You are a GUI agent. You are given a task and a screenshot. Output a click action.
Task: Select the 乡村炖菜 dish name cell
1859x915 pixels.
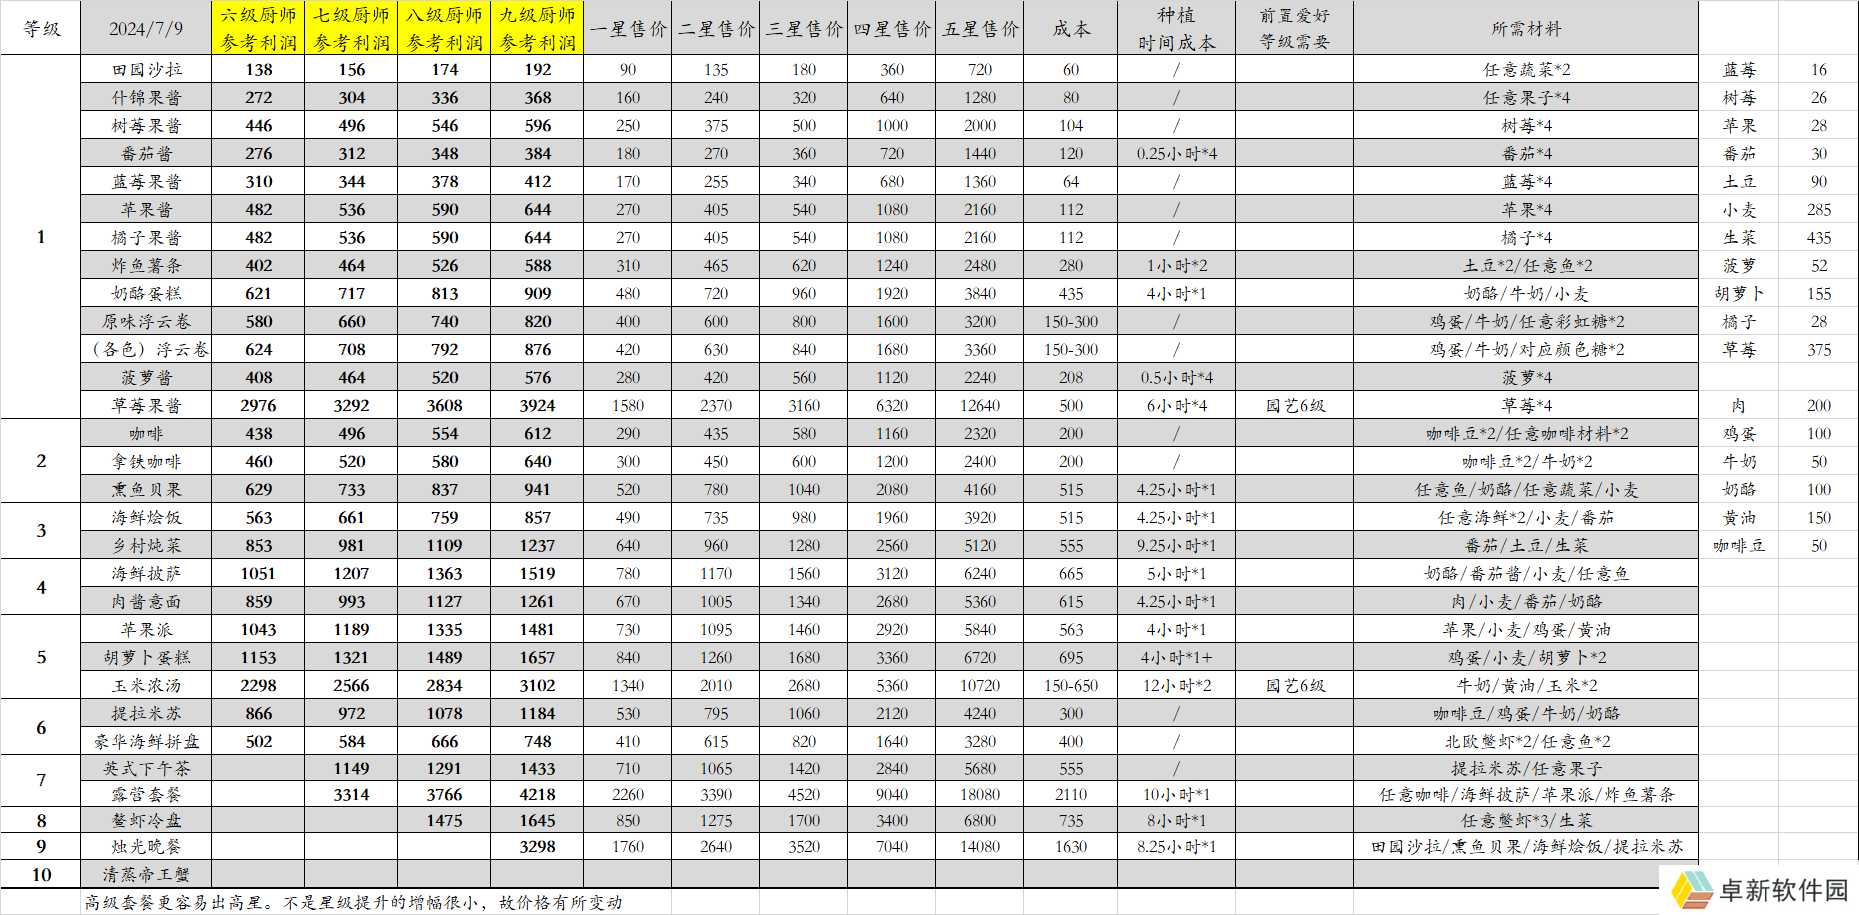[x=146, y=545]
